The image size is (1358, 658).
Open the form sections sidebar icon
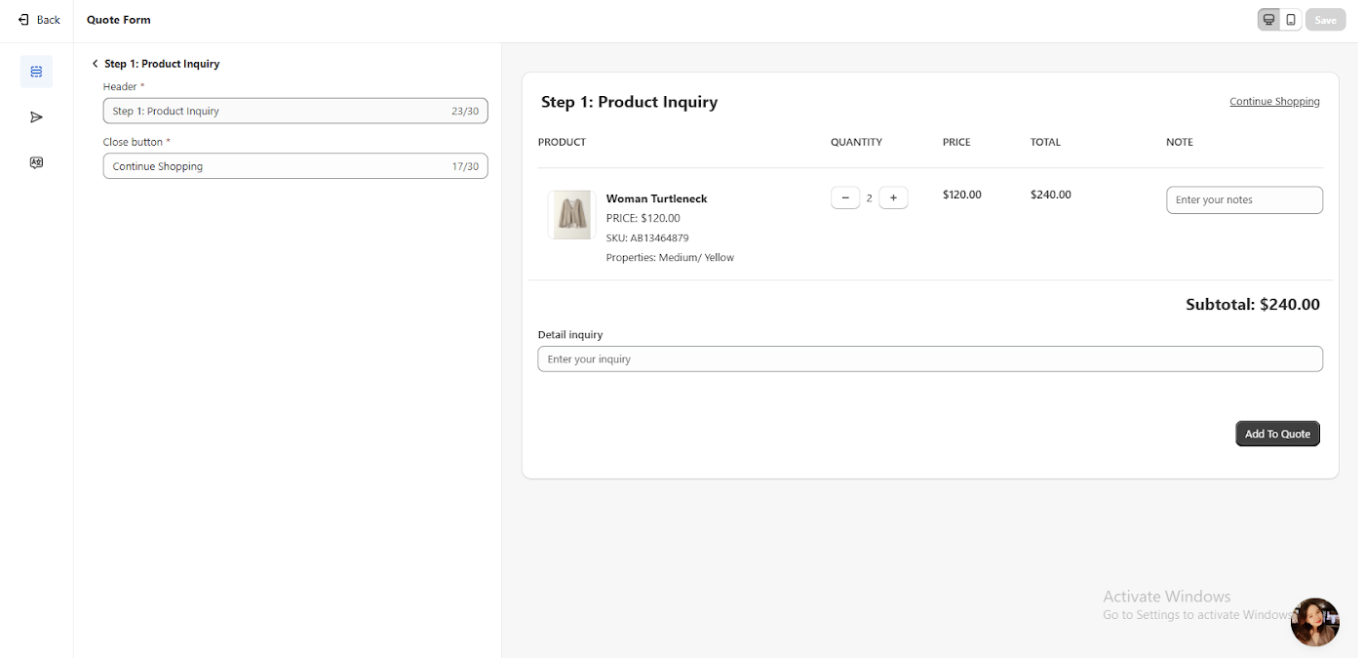pos(36,72)
